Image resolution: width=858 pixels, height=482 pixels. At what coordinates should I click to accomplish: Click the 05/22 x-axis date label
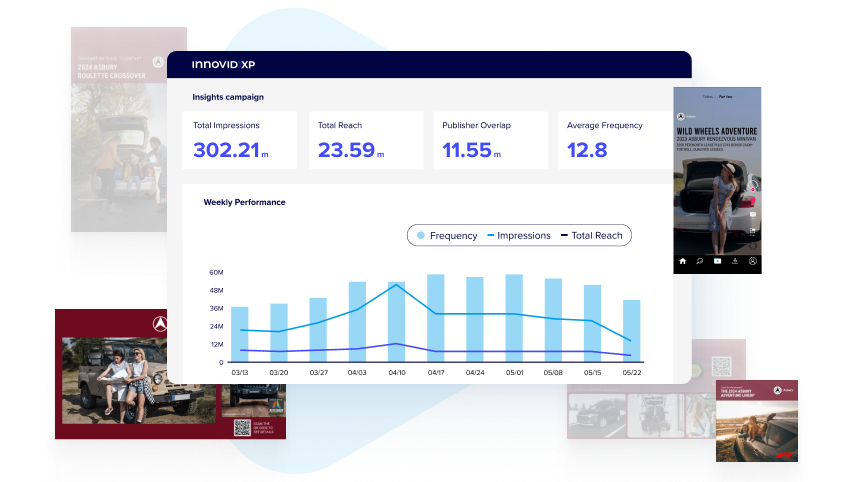tap(631, 373)
